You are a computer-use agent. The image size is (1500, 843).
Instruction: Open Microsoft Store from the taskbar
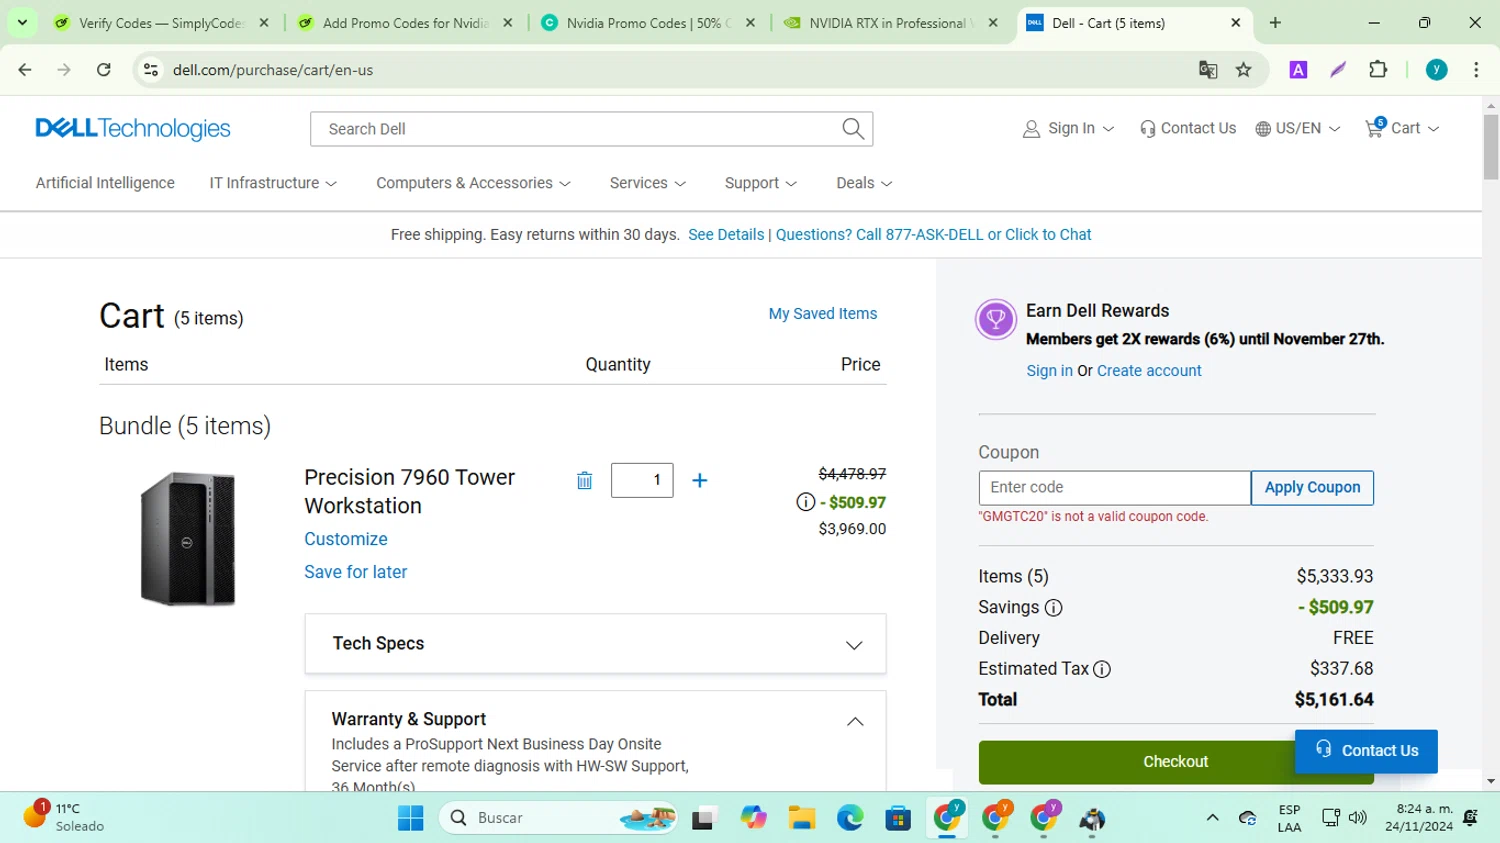coord(898,818)
